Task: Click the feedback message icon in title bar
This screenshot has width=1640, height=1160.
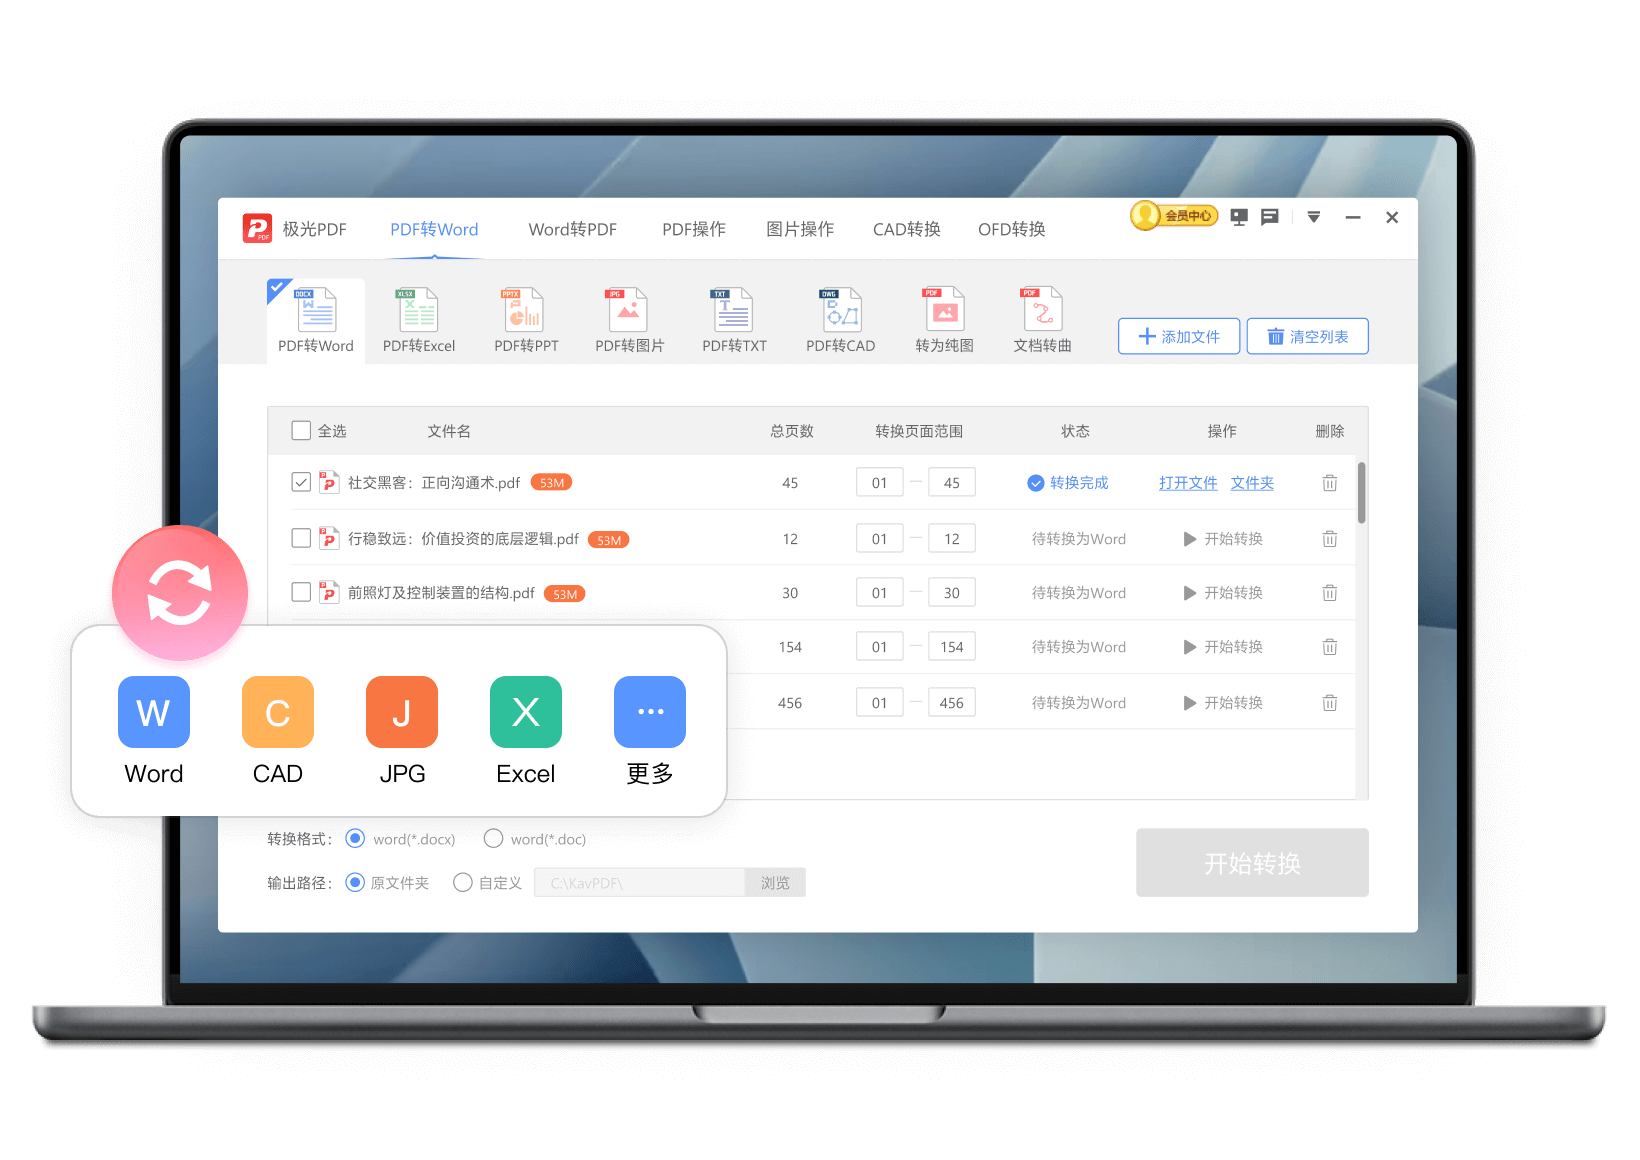Action: pyautogui.click(x=1269, y=217)
